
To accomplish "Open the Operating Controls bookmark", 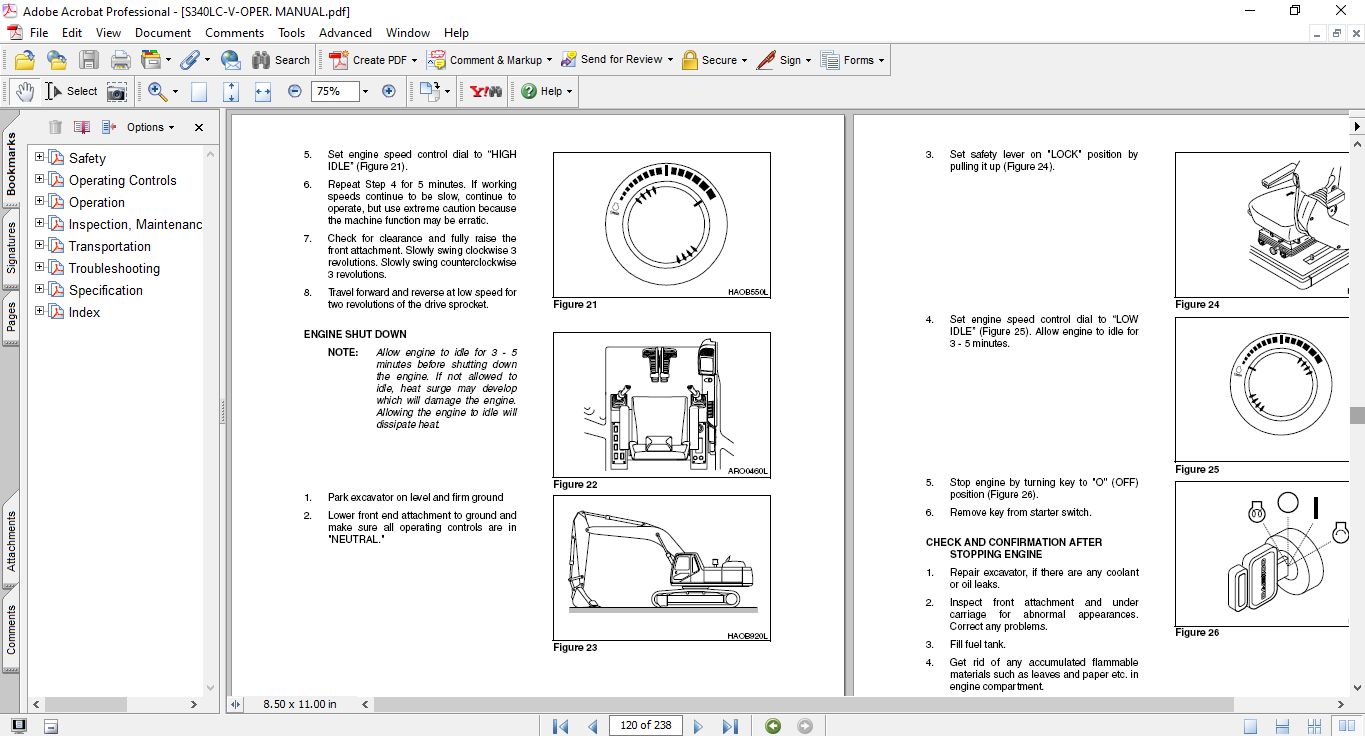I will (x=122, y=180).
